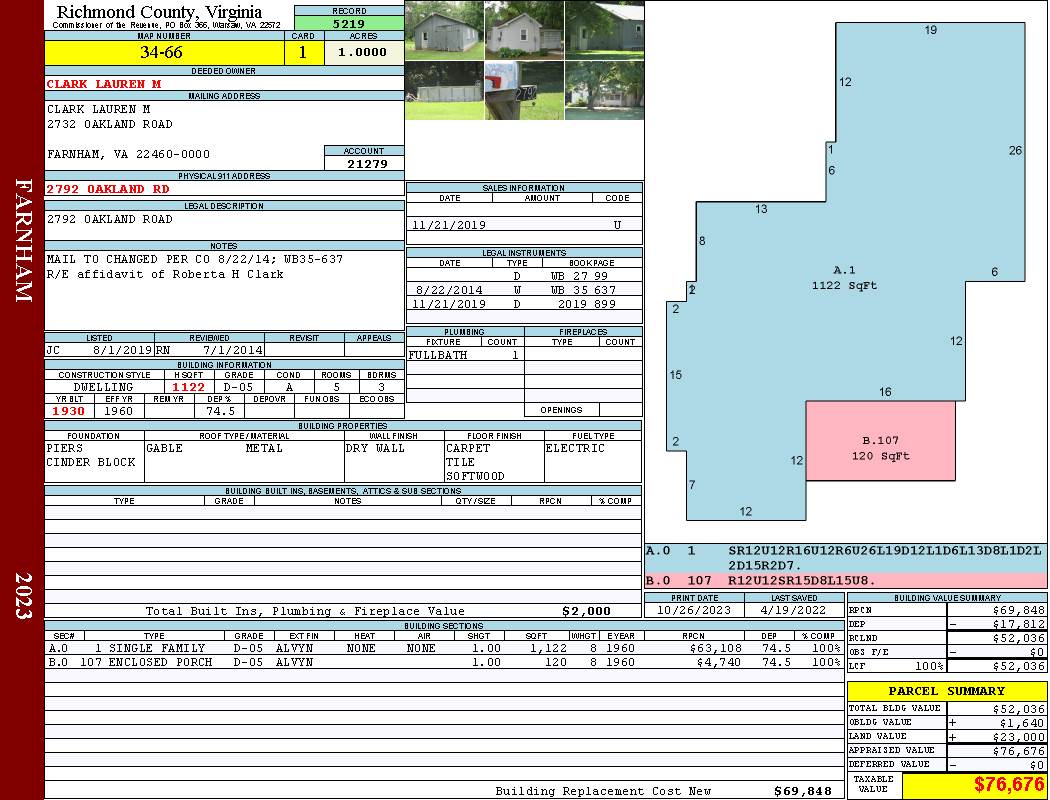Select the acres value 1.0000
Viewport: 1050px width, 800px height.
(x=364, y=52)
